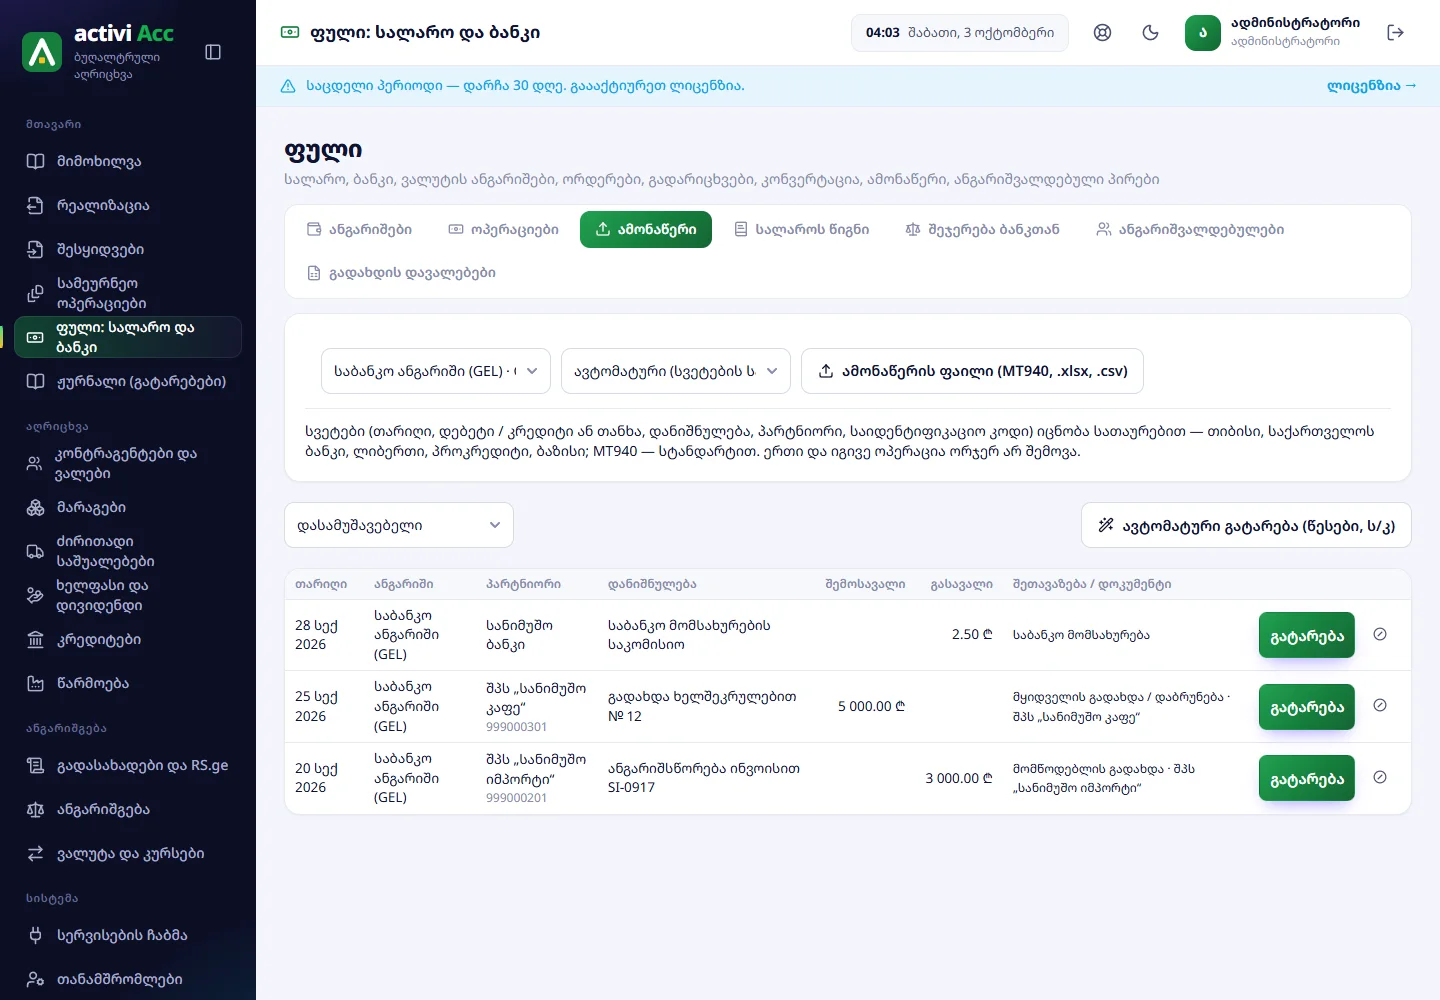Open ხელფასი და დივიდენდი sidebar item
Screen dimensions: 1440x1000
[128, 595]
